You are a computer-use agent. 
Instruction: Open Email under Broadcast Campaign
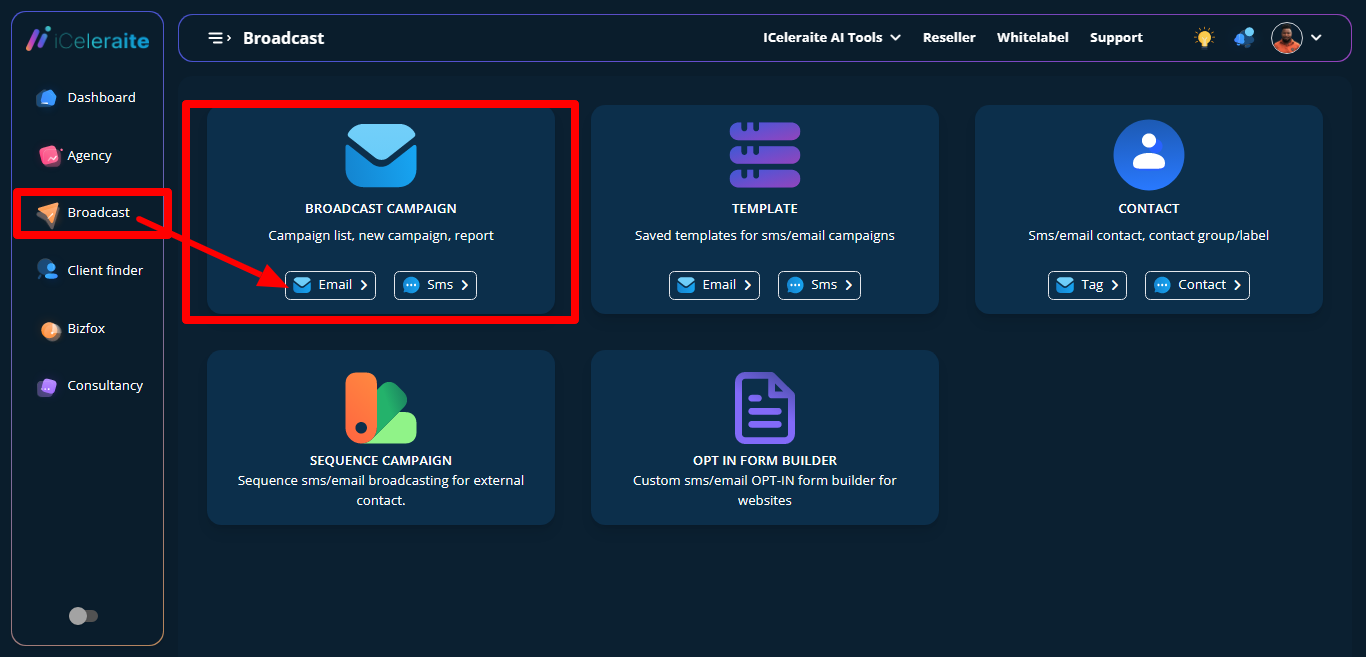pyautogui.click(x=330, y=285)
